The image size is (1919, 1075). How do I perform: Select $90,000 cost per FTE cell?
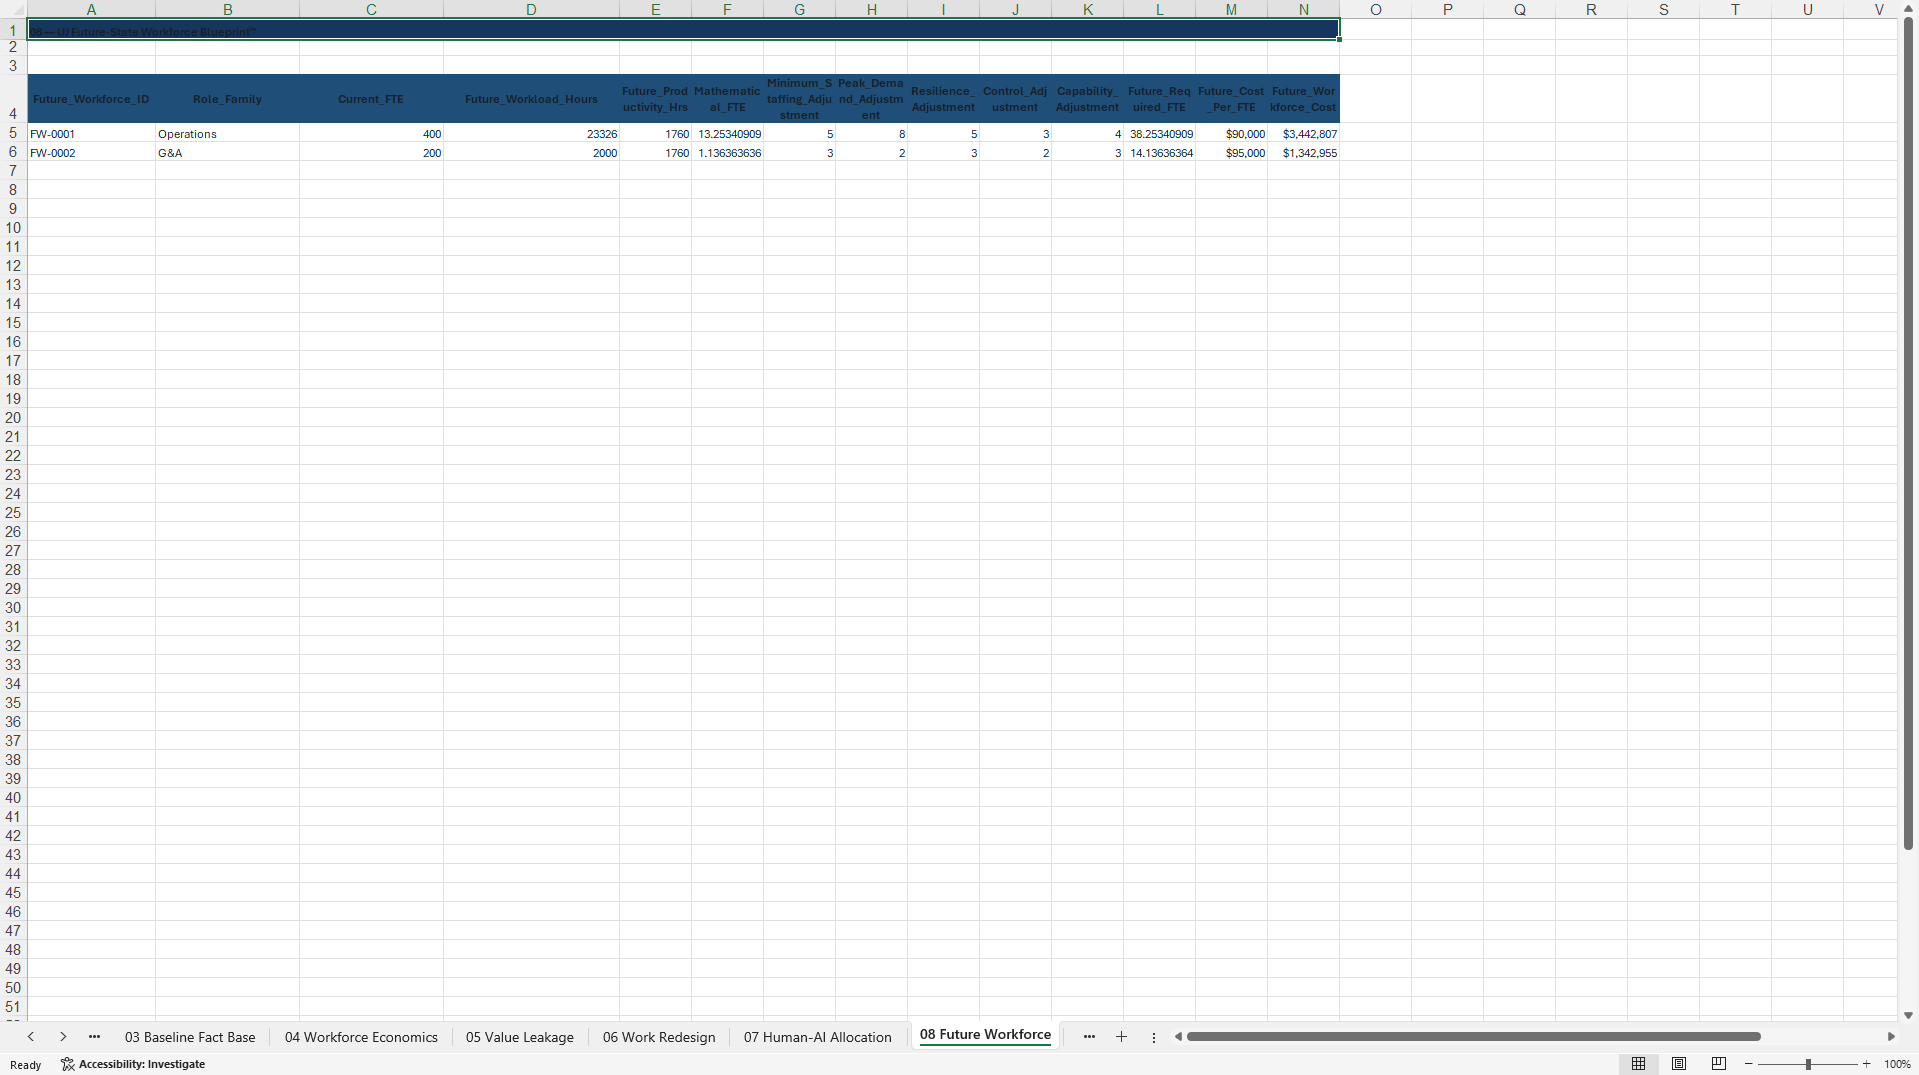tap(1231, 133)
